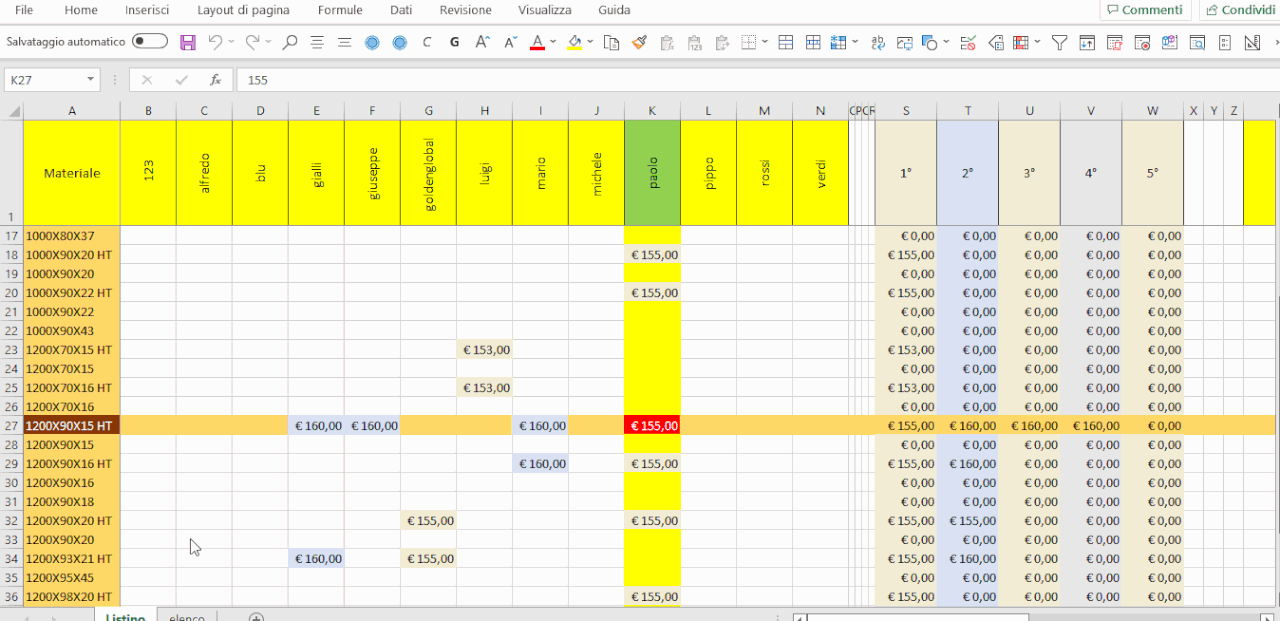Screen dimensions: 1280x621
Task: Click the picture placeholder icon in toolbar
Action: click(x=905, y=42)
